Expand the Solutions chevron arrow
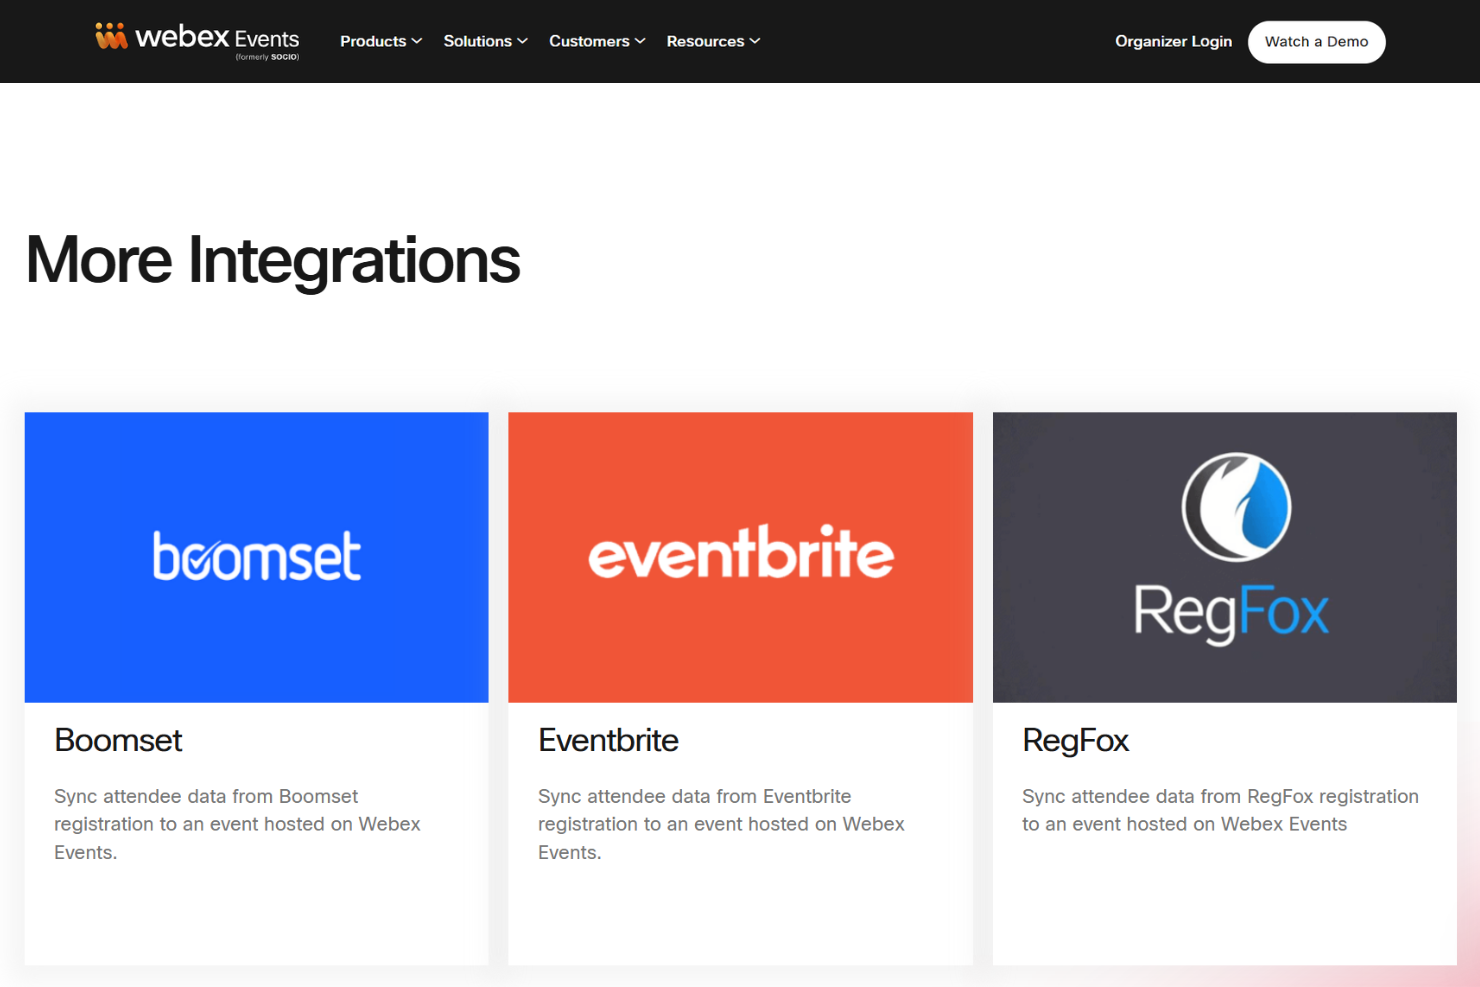This screenshot has width=1480, height=987. [x=522, y=41]
